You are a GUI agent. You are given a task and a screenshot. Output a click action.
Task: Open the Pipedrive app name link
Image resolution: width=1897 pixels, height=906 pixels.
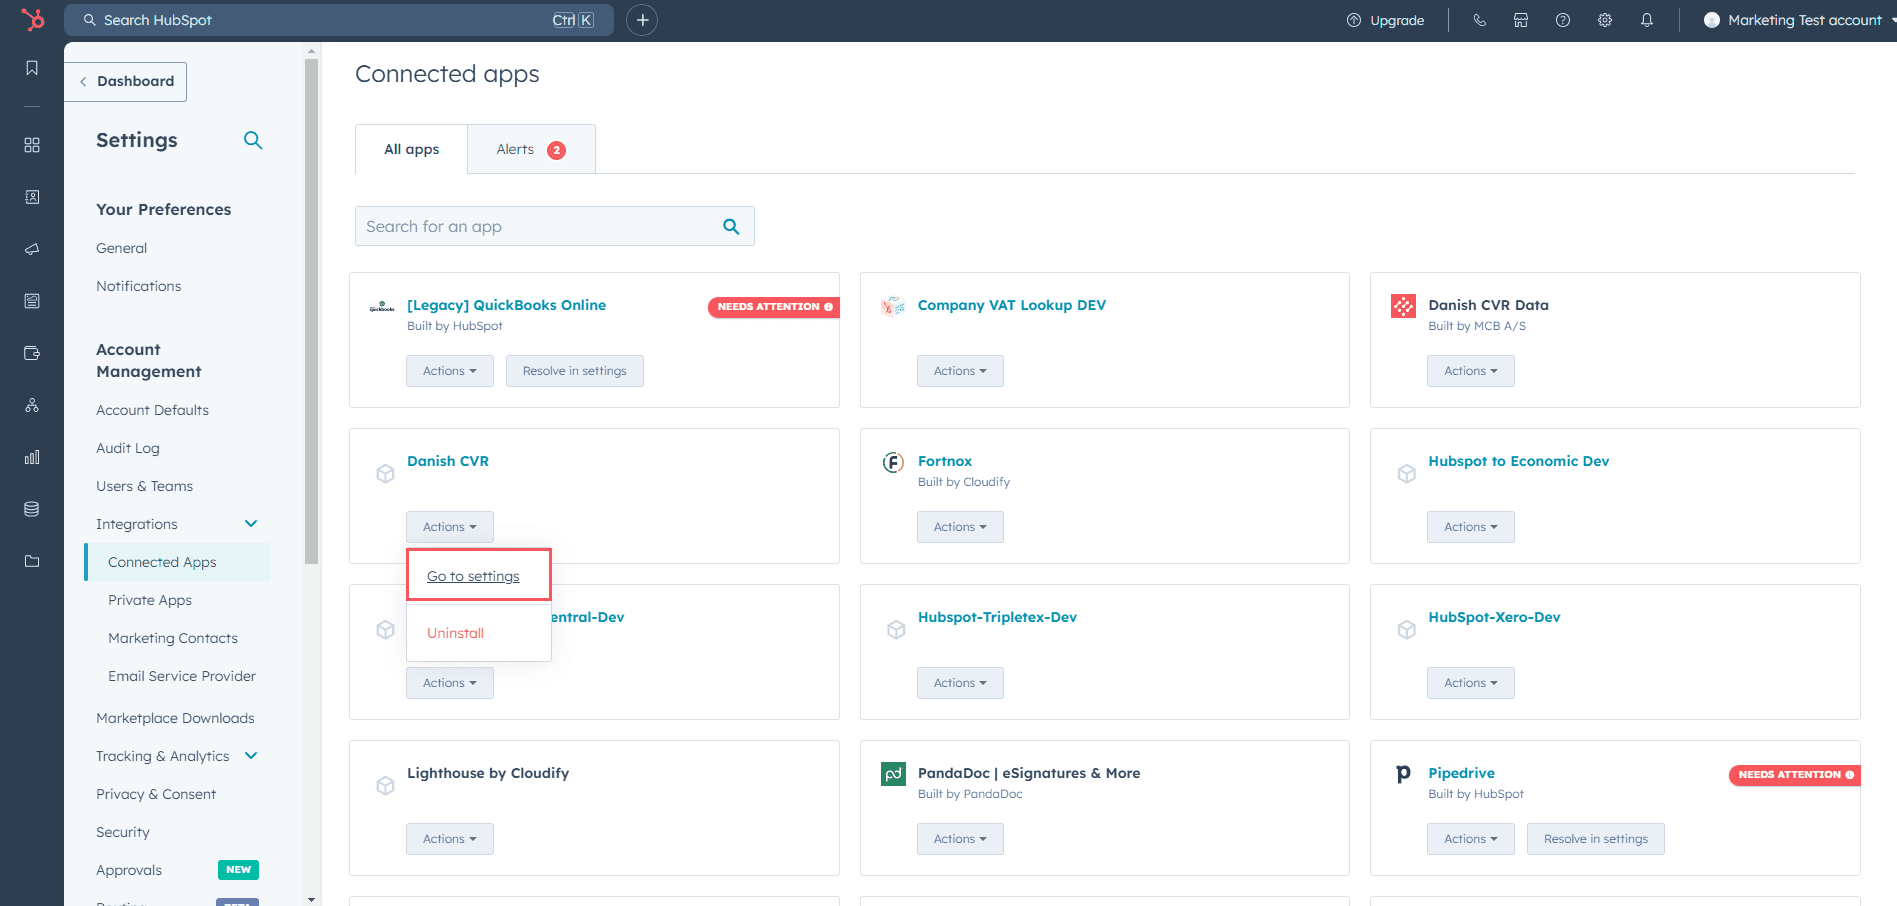1461,773
